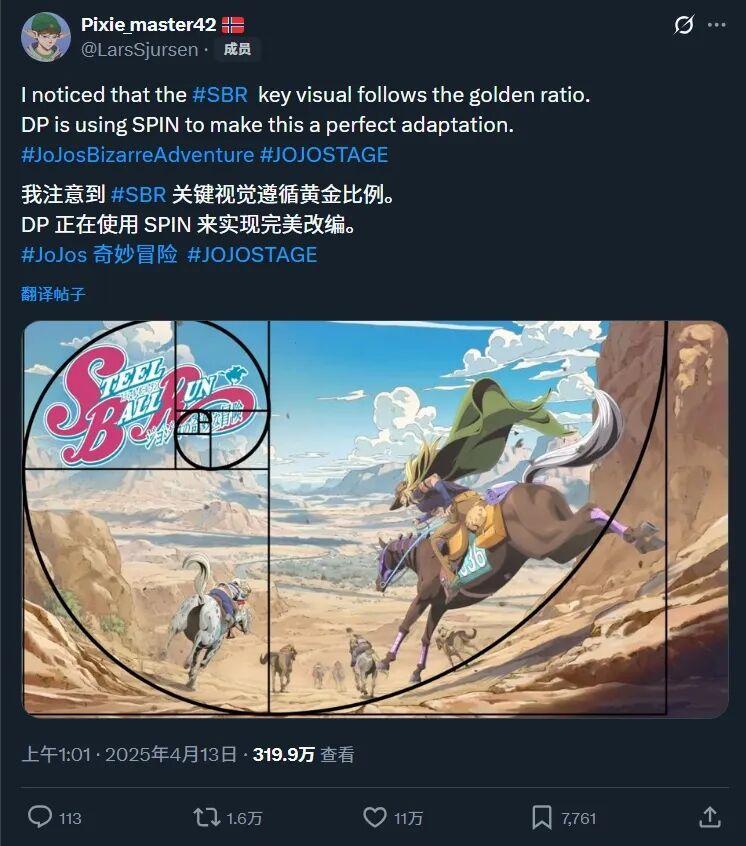Click the repost arrows icon

[207, 817]
